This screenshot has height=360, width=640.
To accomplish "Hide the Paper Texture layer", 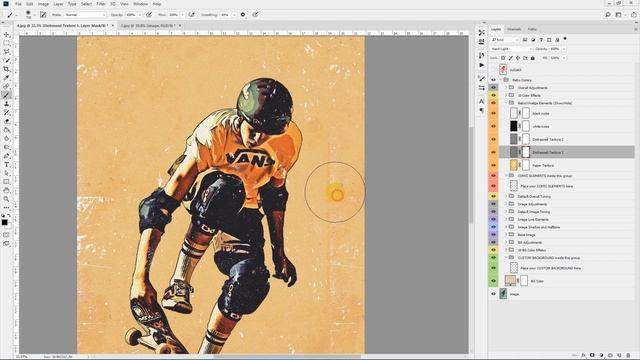I will (x=493, y=165).
